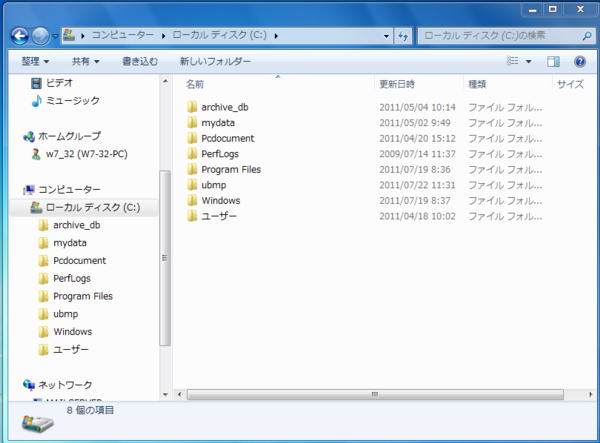The height and width of the screenshot is (443, 600).
Task: Click the drive icon in address bar
Action: tap(69, 35)
